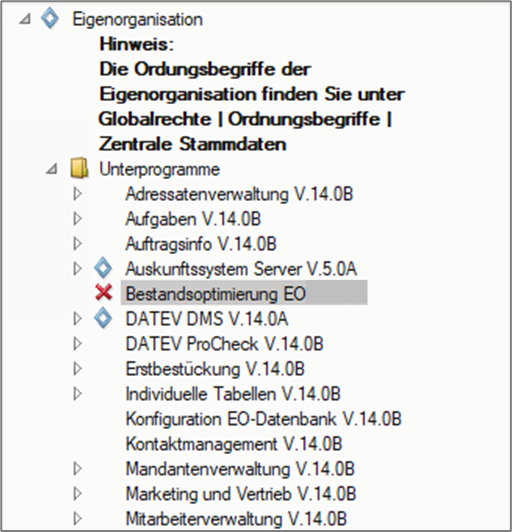
Task: Collapse the Unterprogramme folder
Action: click(x=52, y=169)
